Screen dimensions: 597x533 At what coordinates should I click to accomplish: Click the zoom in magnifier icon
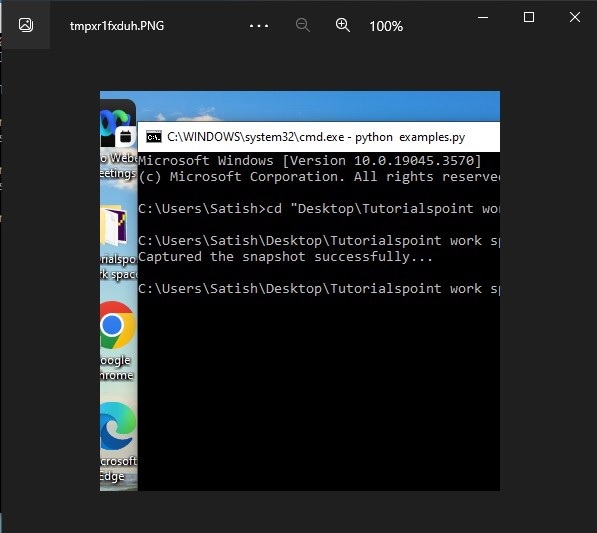tap(343, 25)
